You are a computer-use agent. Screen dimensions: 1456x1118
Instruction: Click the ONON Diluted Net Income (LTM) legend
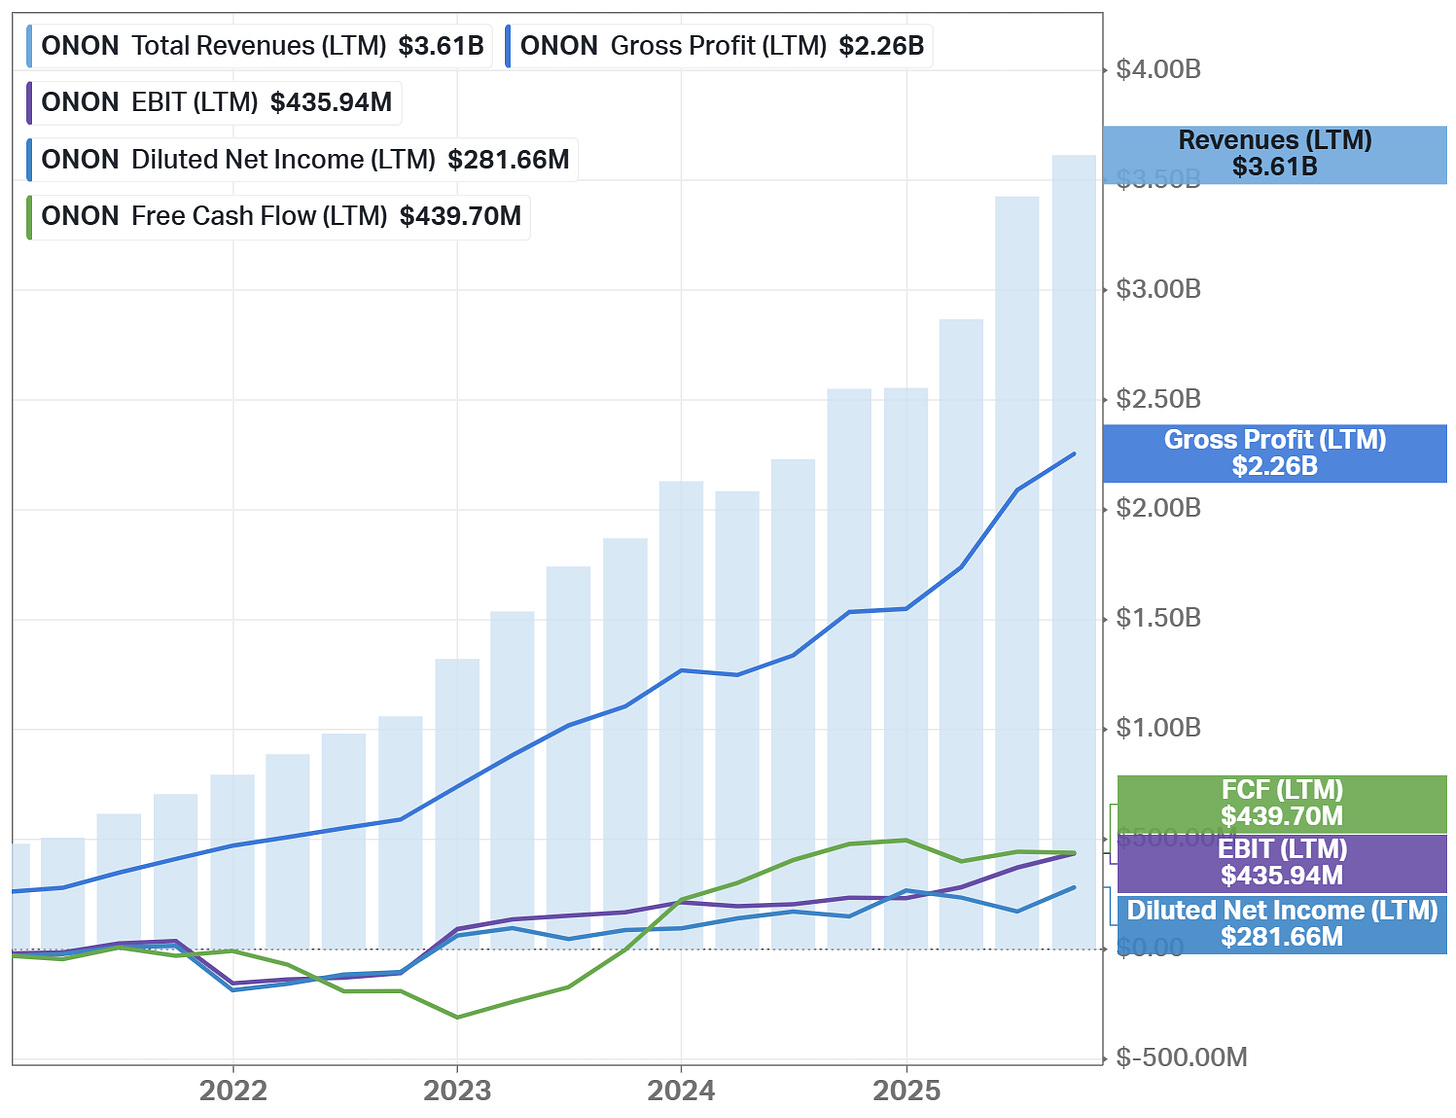point(303,160)
